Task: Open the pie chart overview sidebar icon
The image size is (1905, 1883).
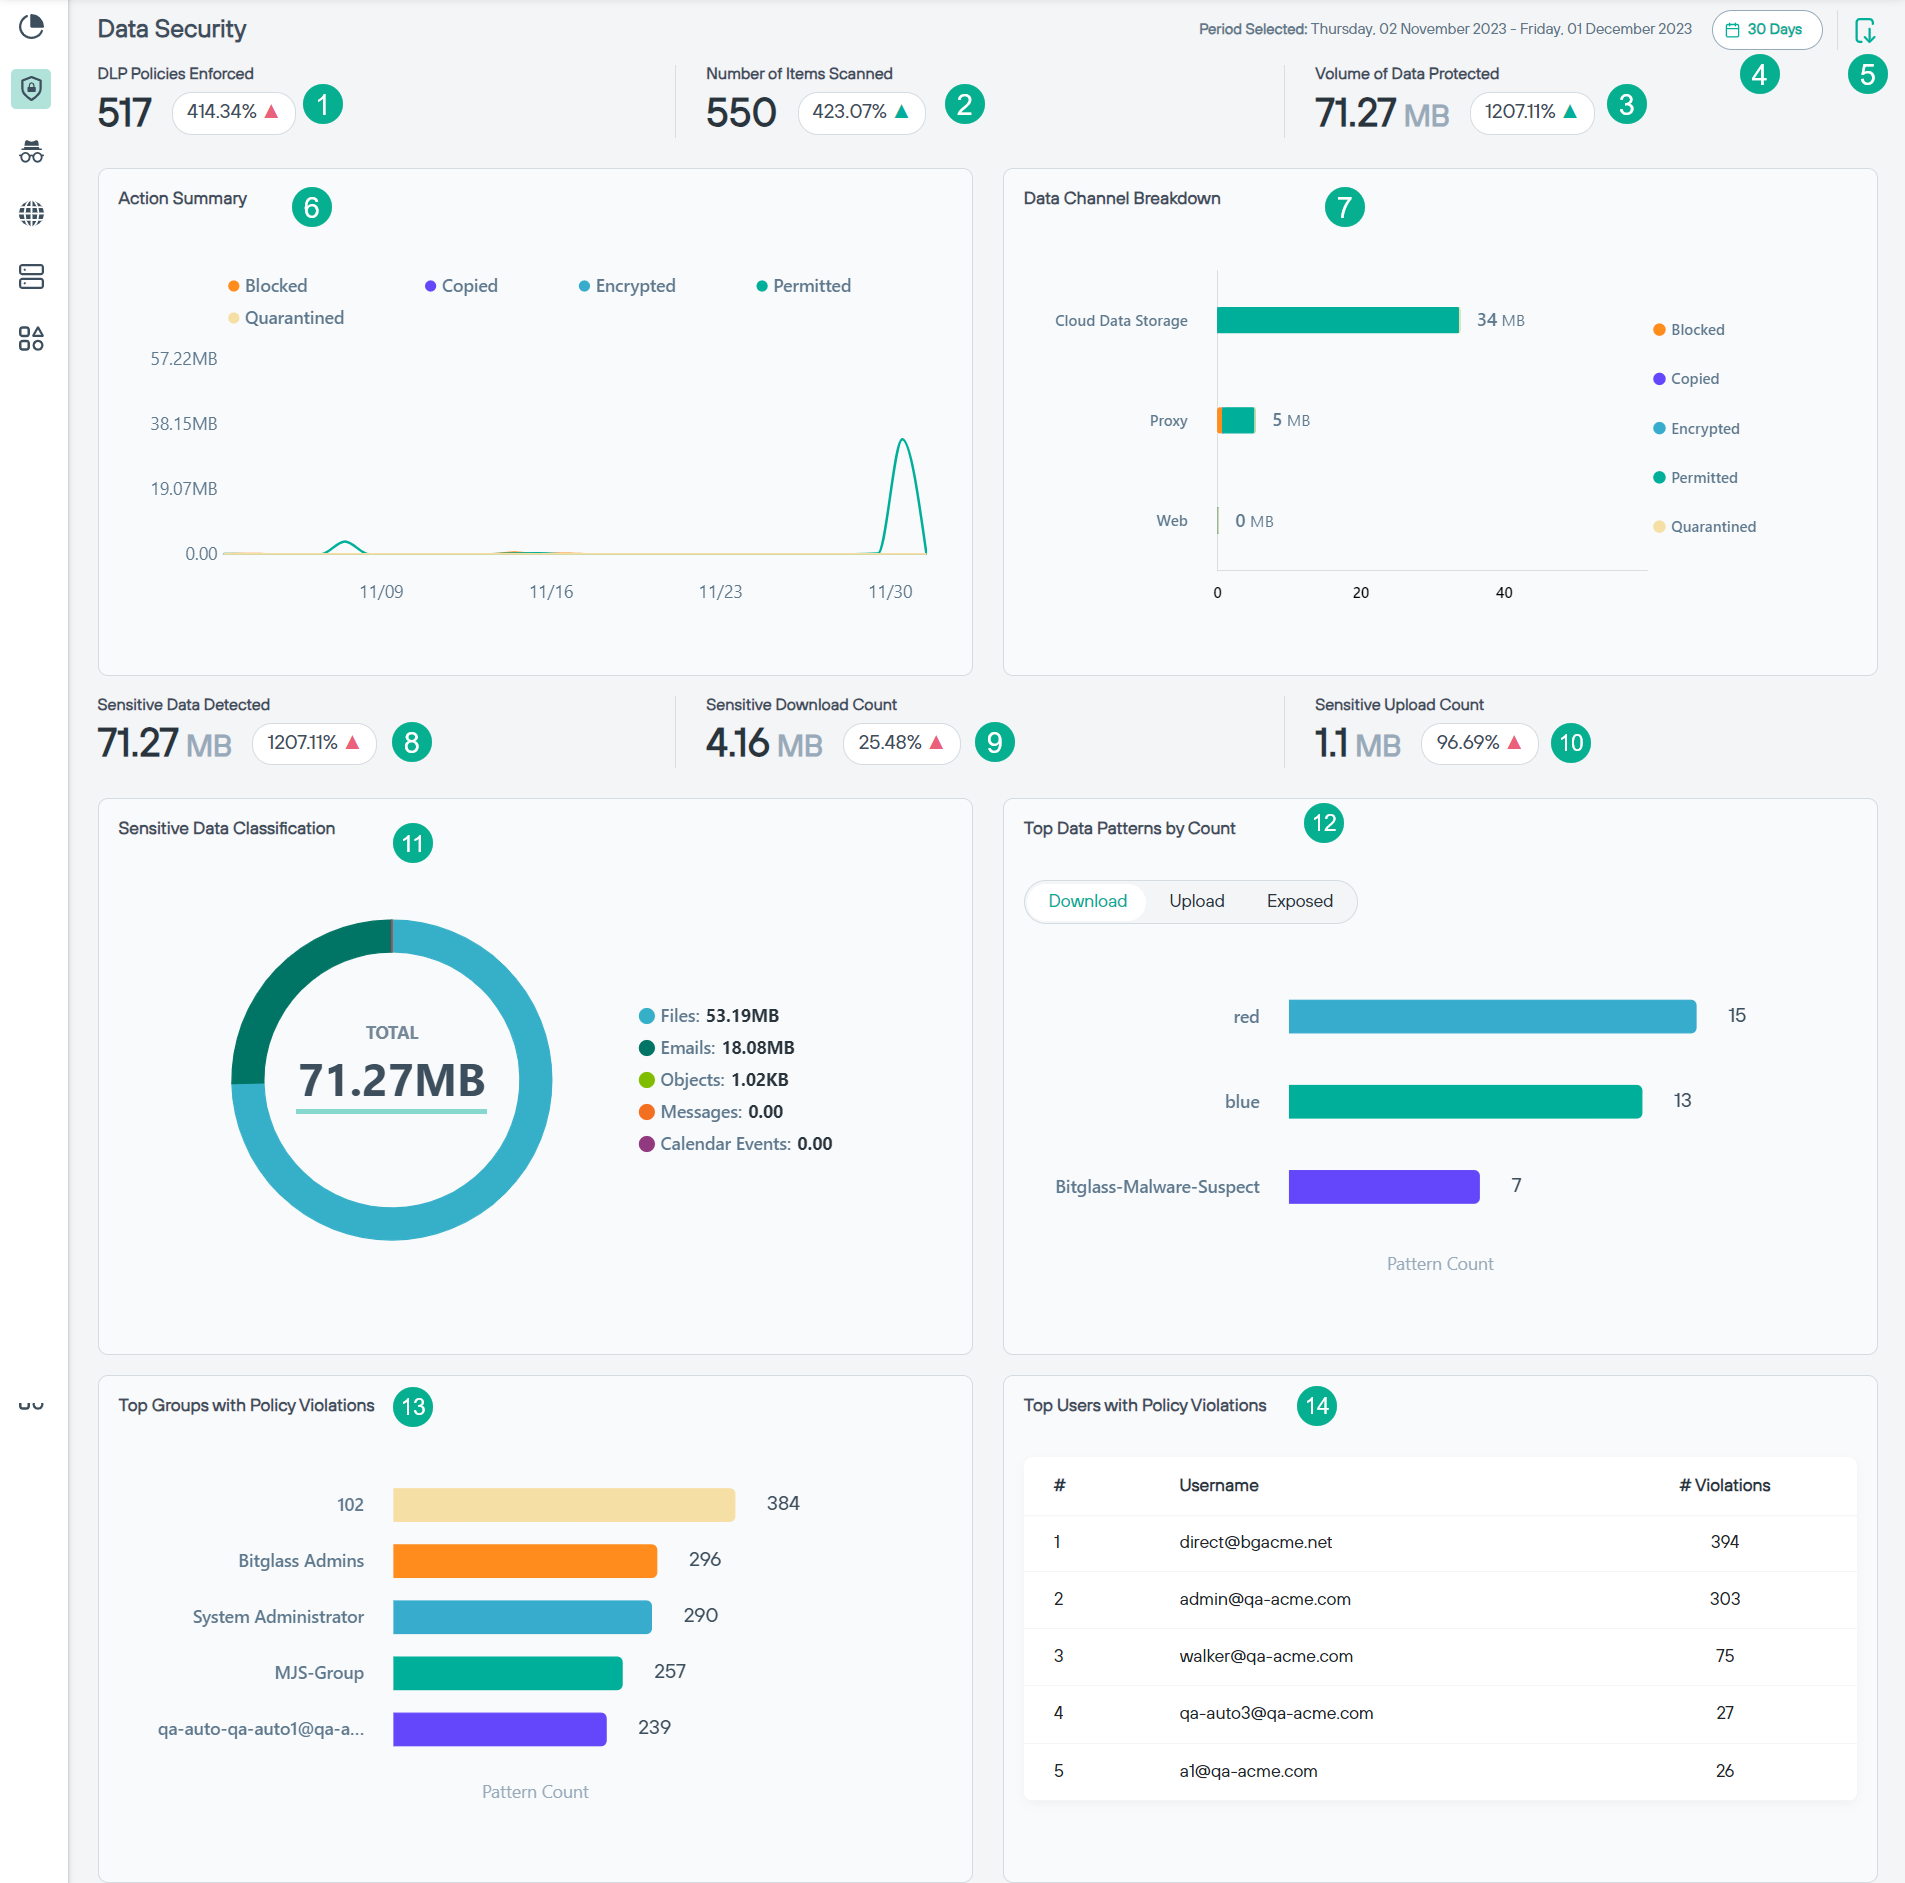Action: point(32,27)
